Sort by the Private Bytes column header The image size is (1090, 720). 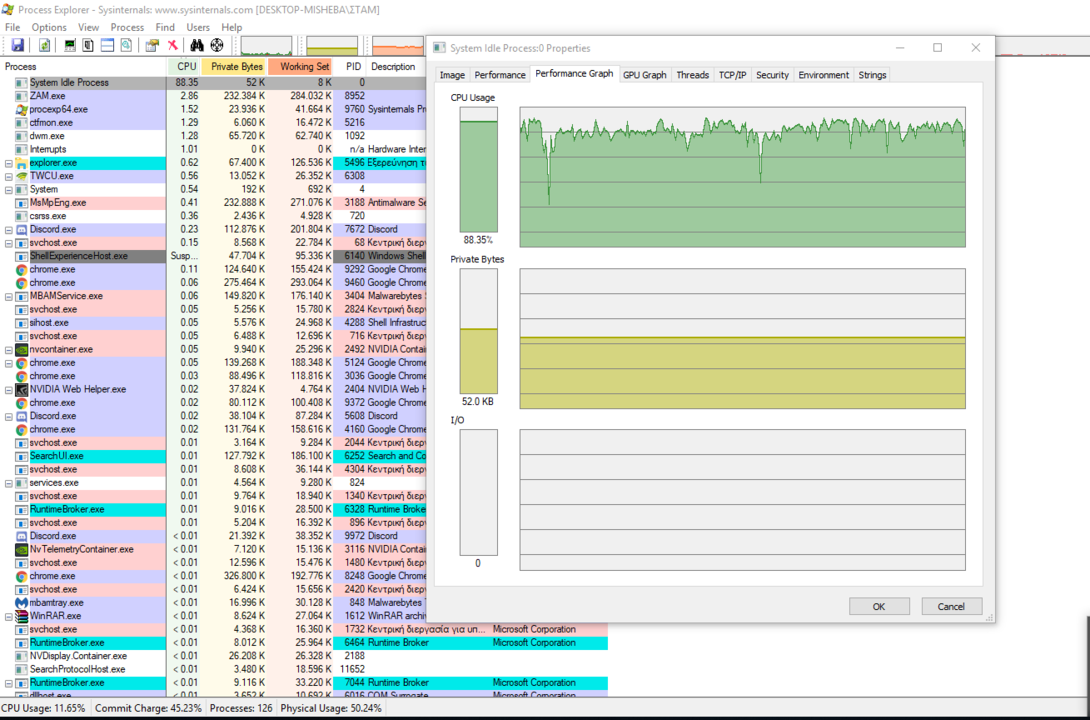pyautogui.click(x=234, y=67)
